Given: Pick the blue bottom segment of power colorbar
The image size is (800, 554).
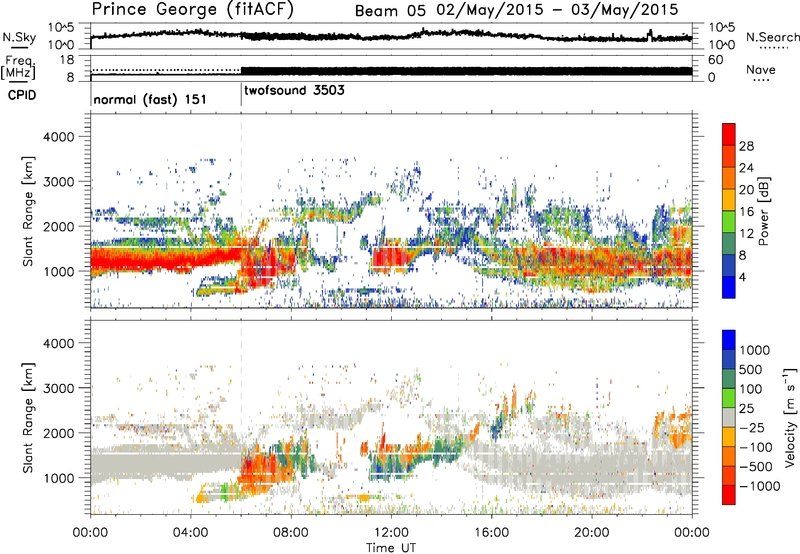Looking at the screenshot, I should tap(729, 287).
